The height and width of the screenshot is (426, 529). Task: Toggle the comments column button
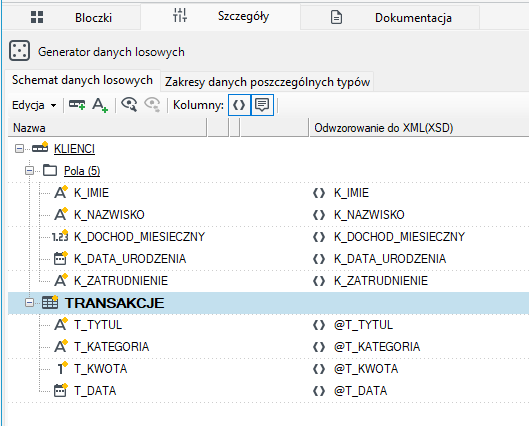click(x=262, y=105)
